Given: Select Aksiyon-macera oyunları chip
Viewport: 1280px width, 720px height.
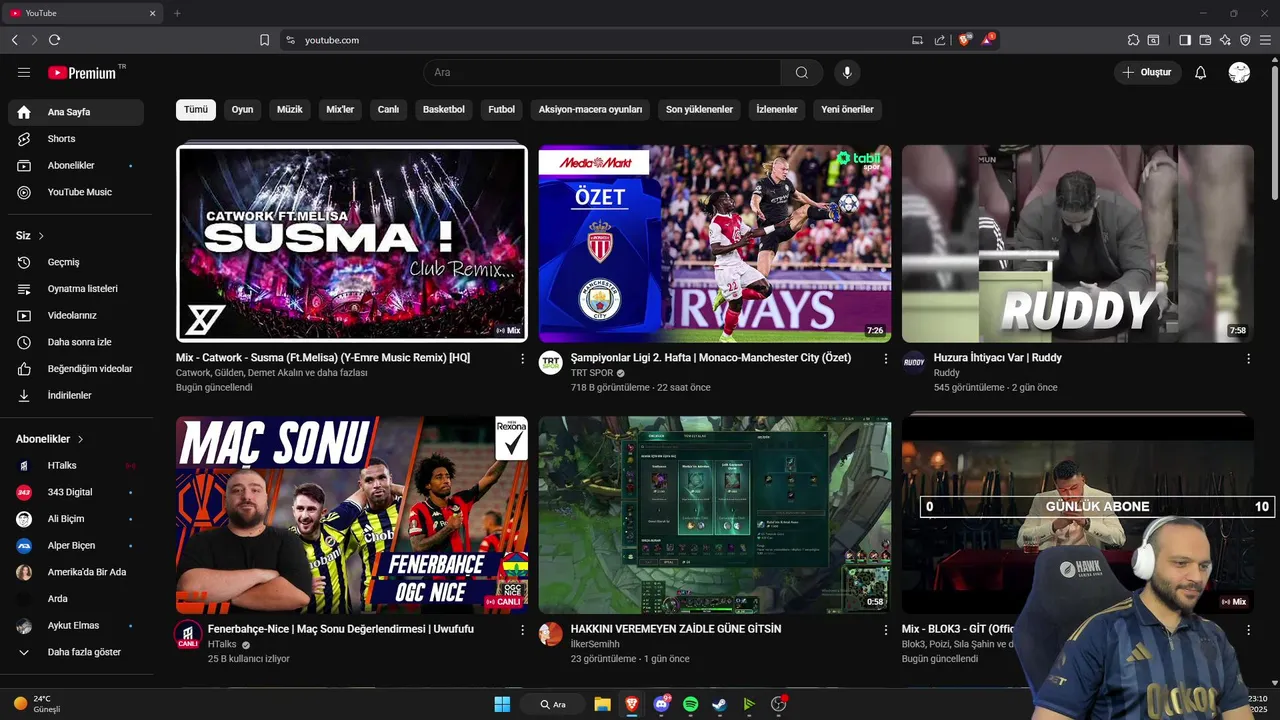Looking at the screenshot, I should click(590, 110).
